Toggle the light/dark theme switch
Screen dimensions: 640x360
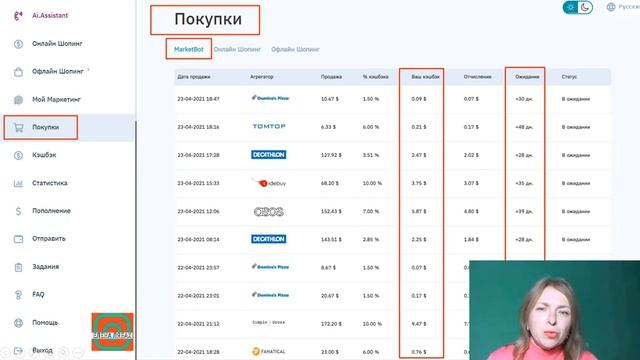tap(578, 7)
